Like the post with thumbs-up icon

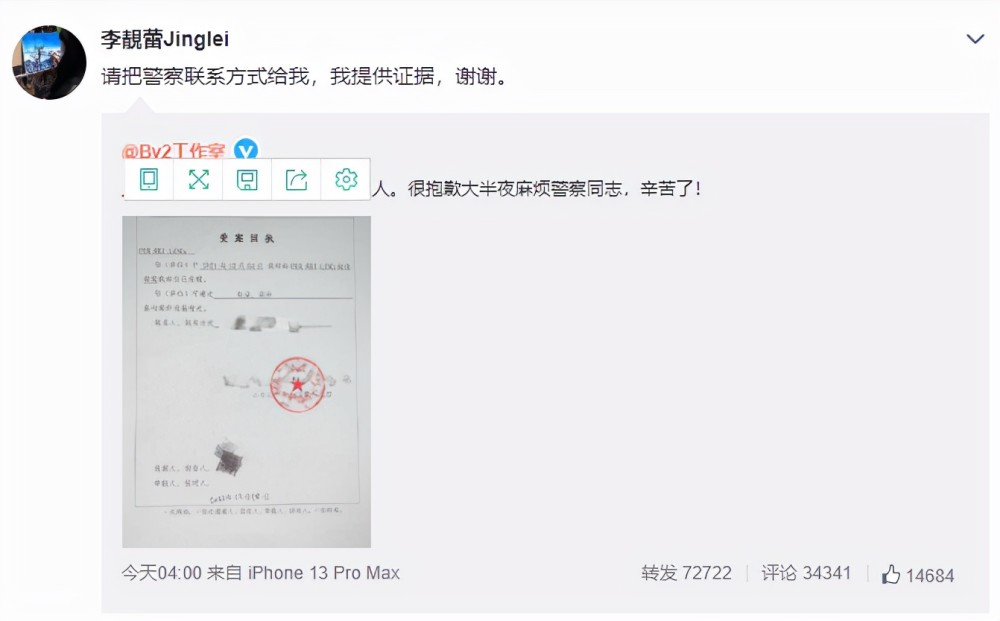click(891, 574)
